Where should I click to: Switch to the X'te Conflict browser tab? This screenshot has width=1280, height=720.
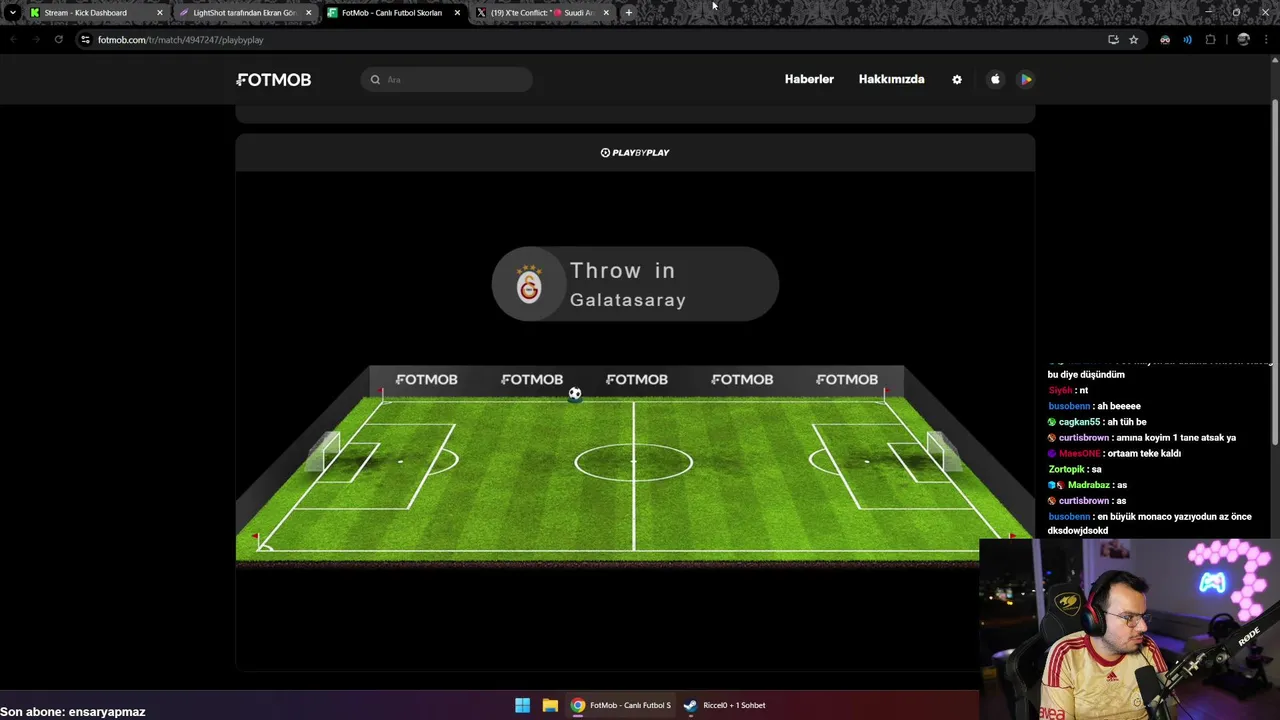[x=543, y=13]
